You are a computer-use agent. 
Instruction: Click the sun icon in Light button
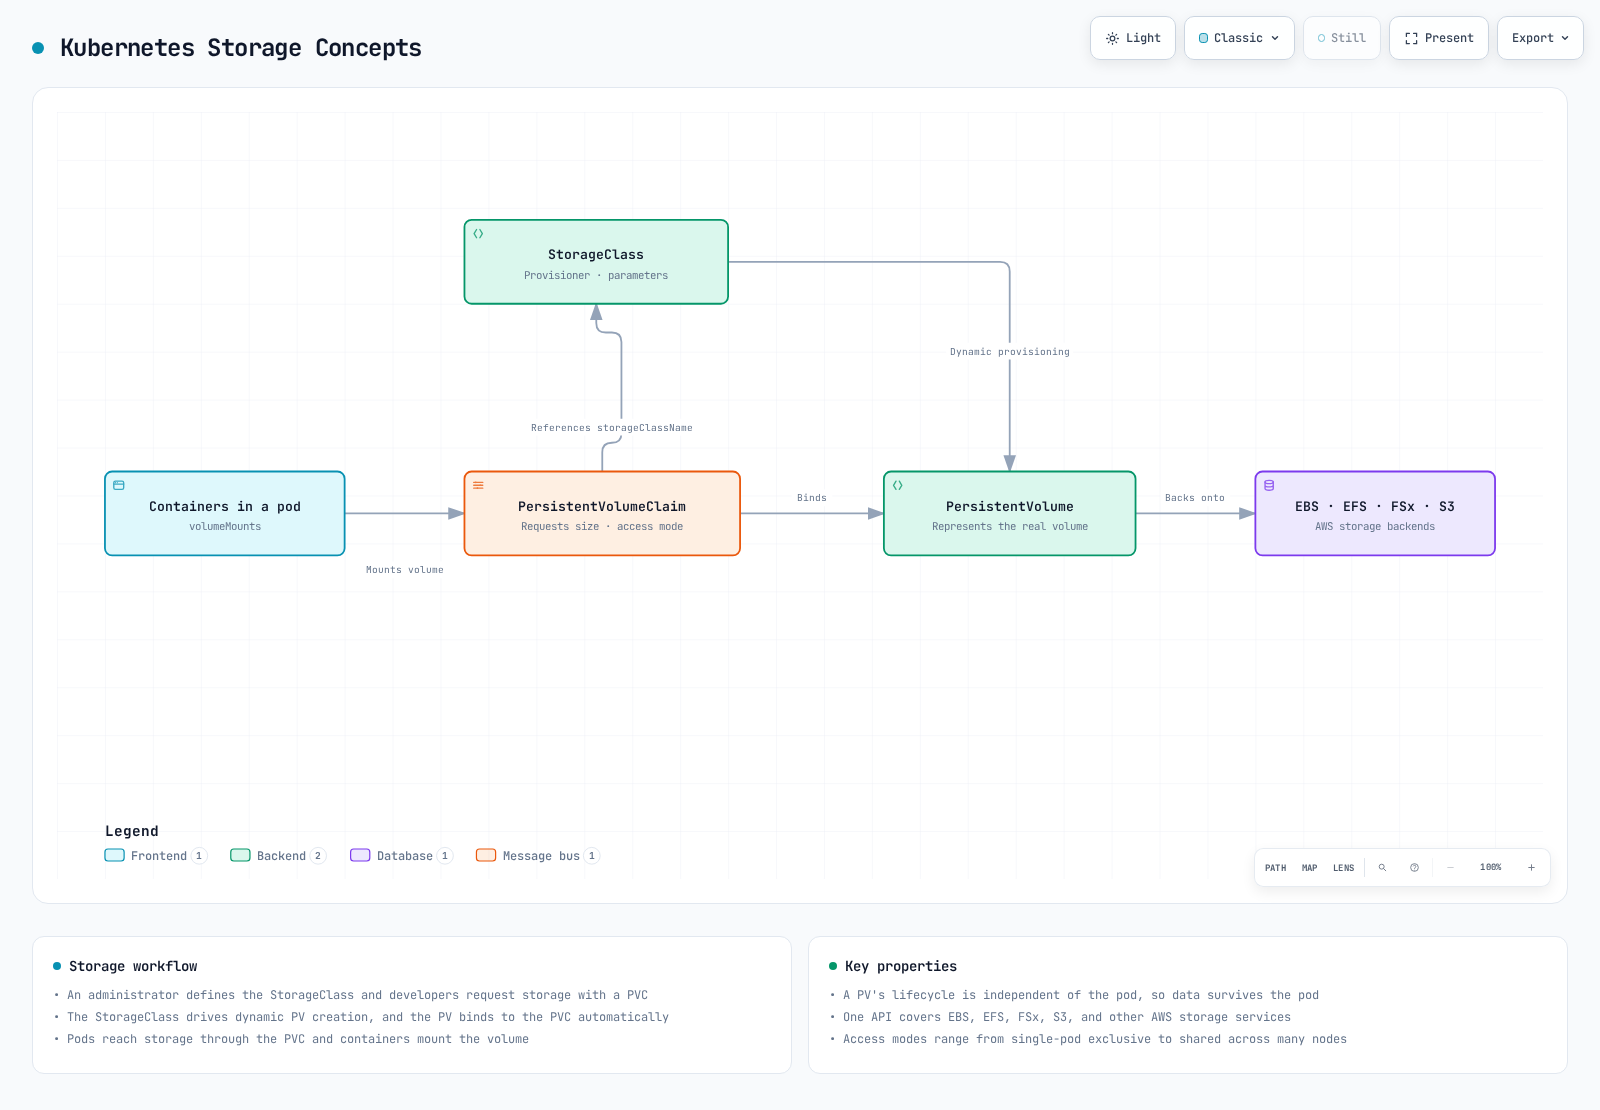point(1112,38)
